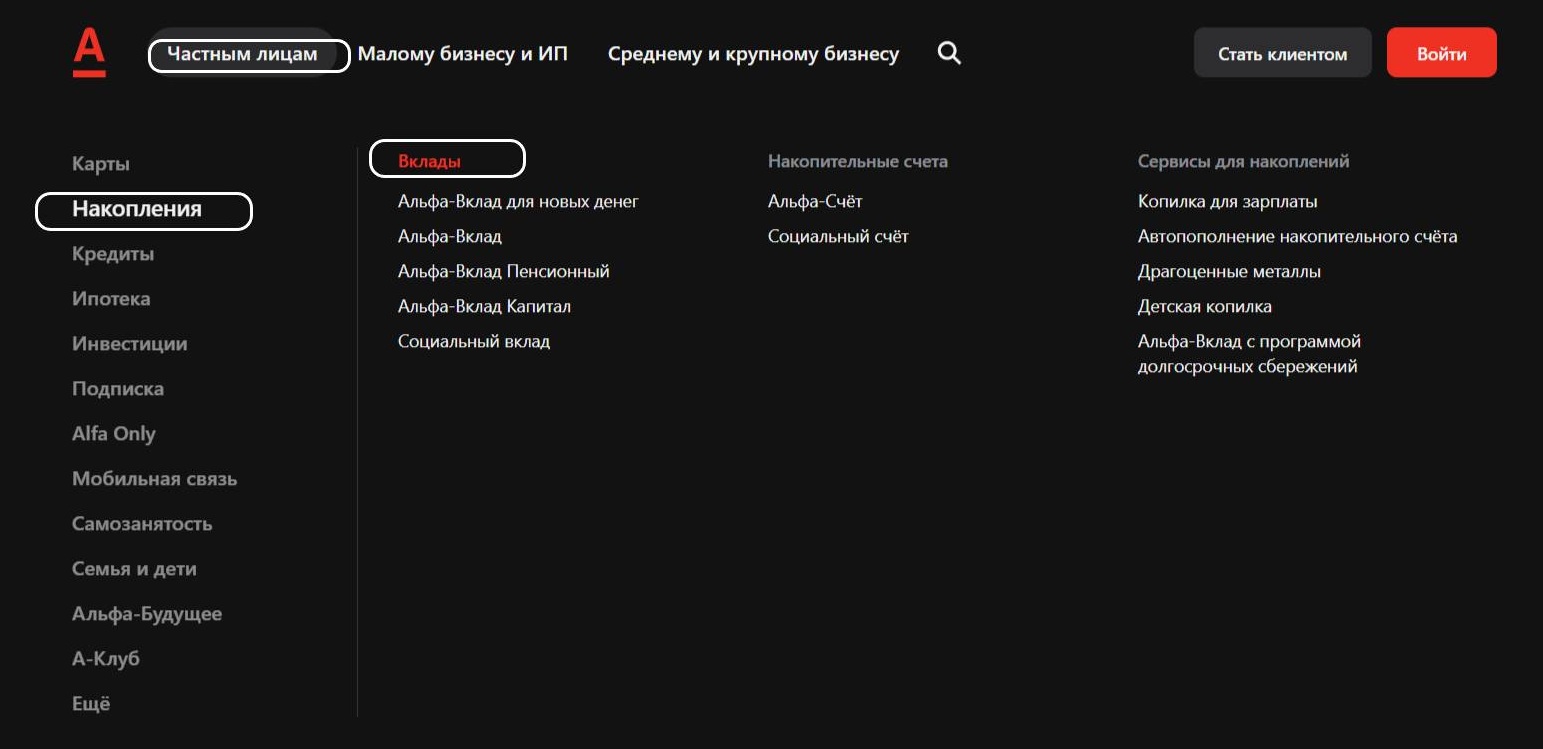Switch to Малому бизнесу и ИП
The width and height of the screenshot is (1543, 749).
click(462, 54)
